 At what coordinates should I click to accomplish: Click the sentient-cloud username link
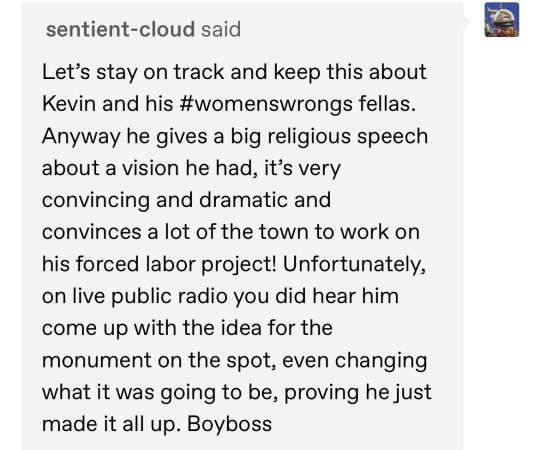[x=121, y=29]
